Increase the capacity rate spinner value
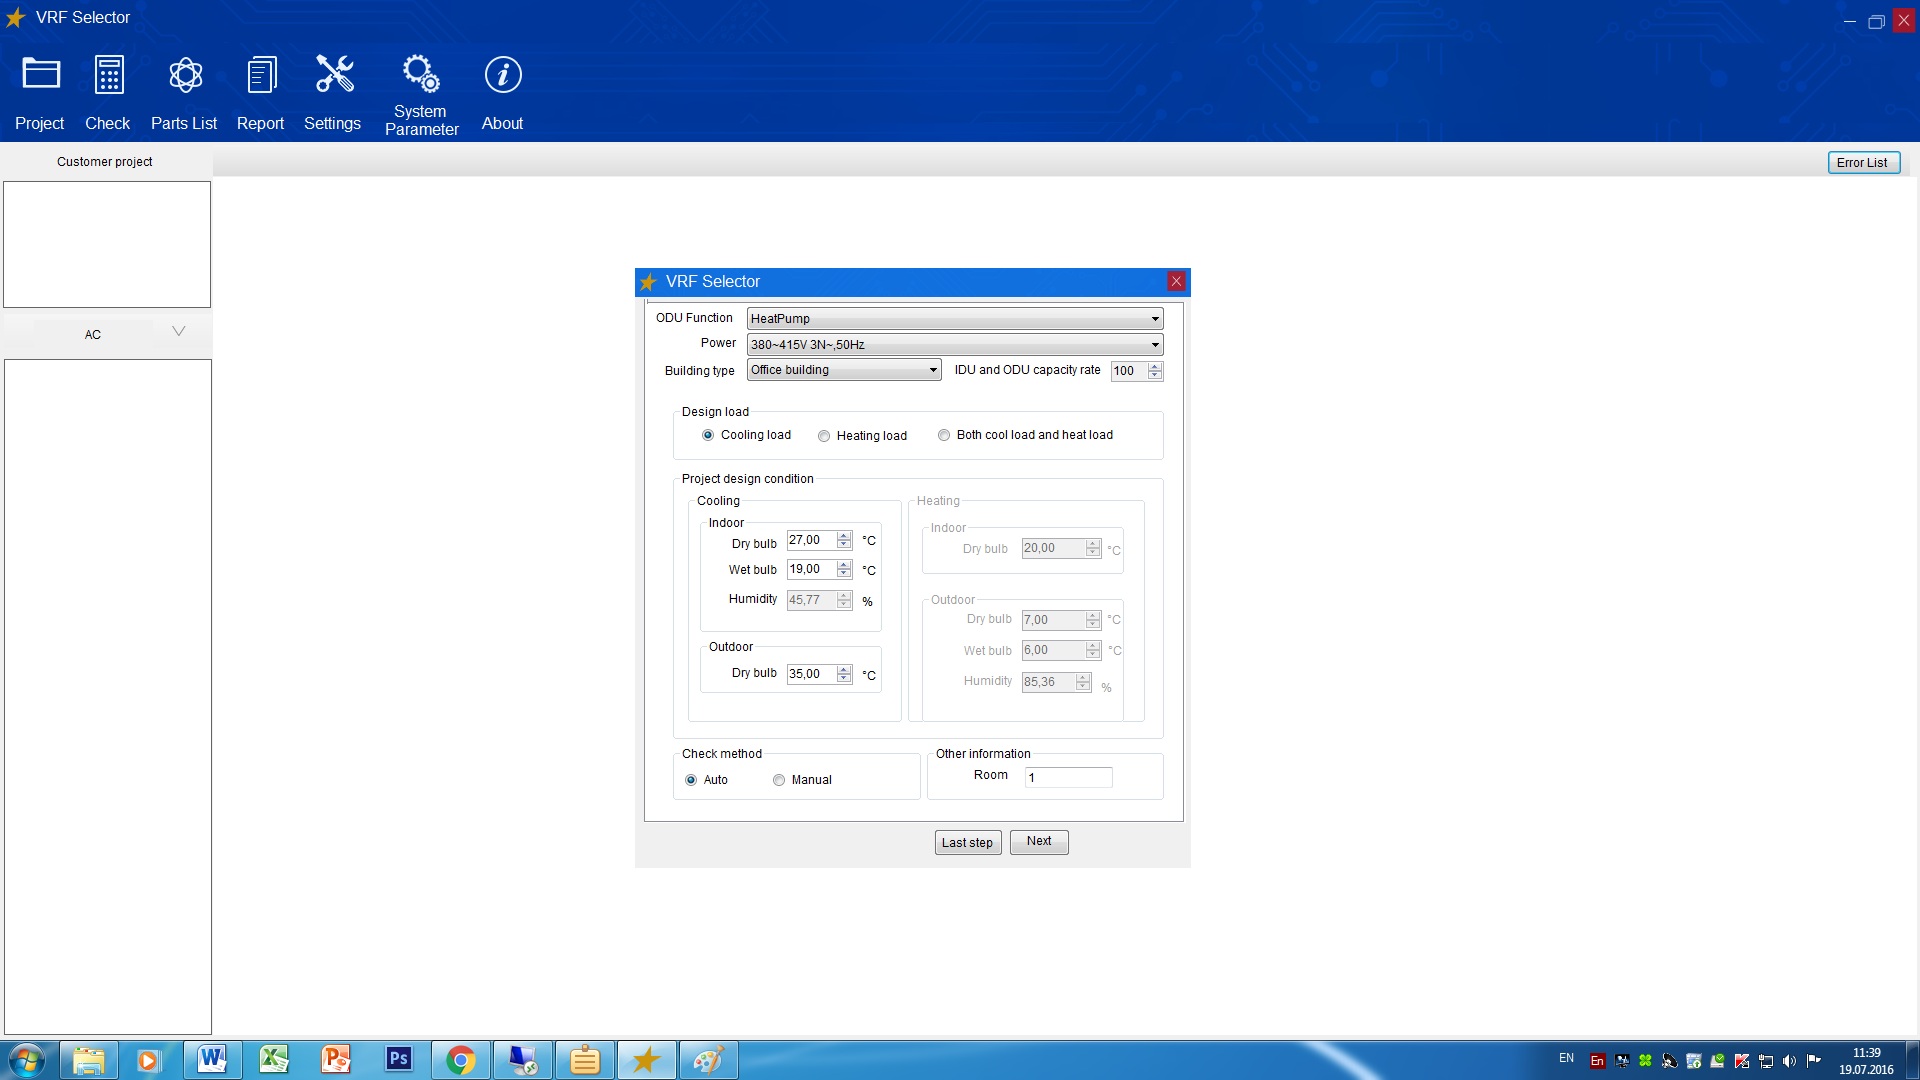Image resolution: width=1920 pixels, height=1080 pixels. (1155, 366)
